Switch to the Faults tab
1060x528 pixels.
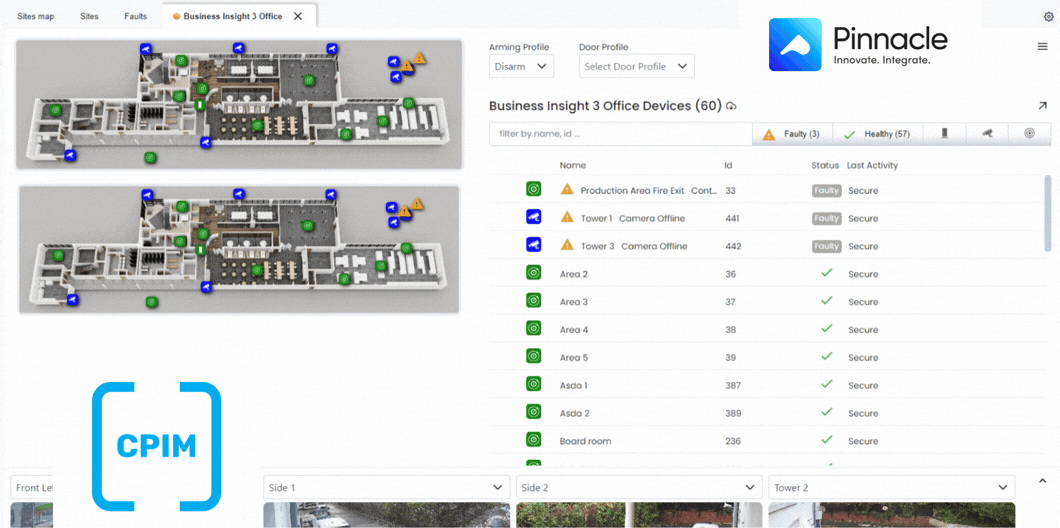point(135,16)
